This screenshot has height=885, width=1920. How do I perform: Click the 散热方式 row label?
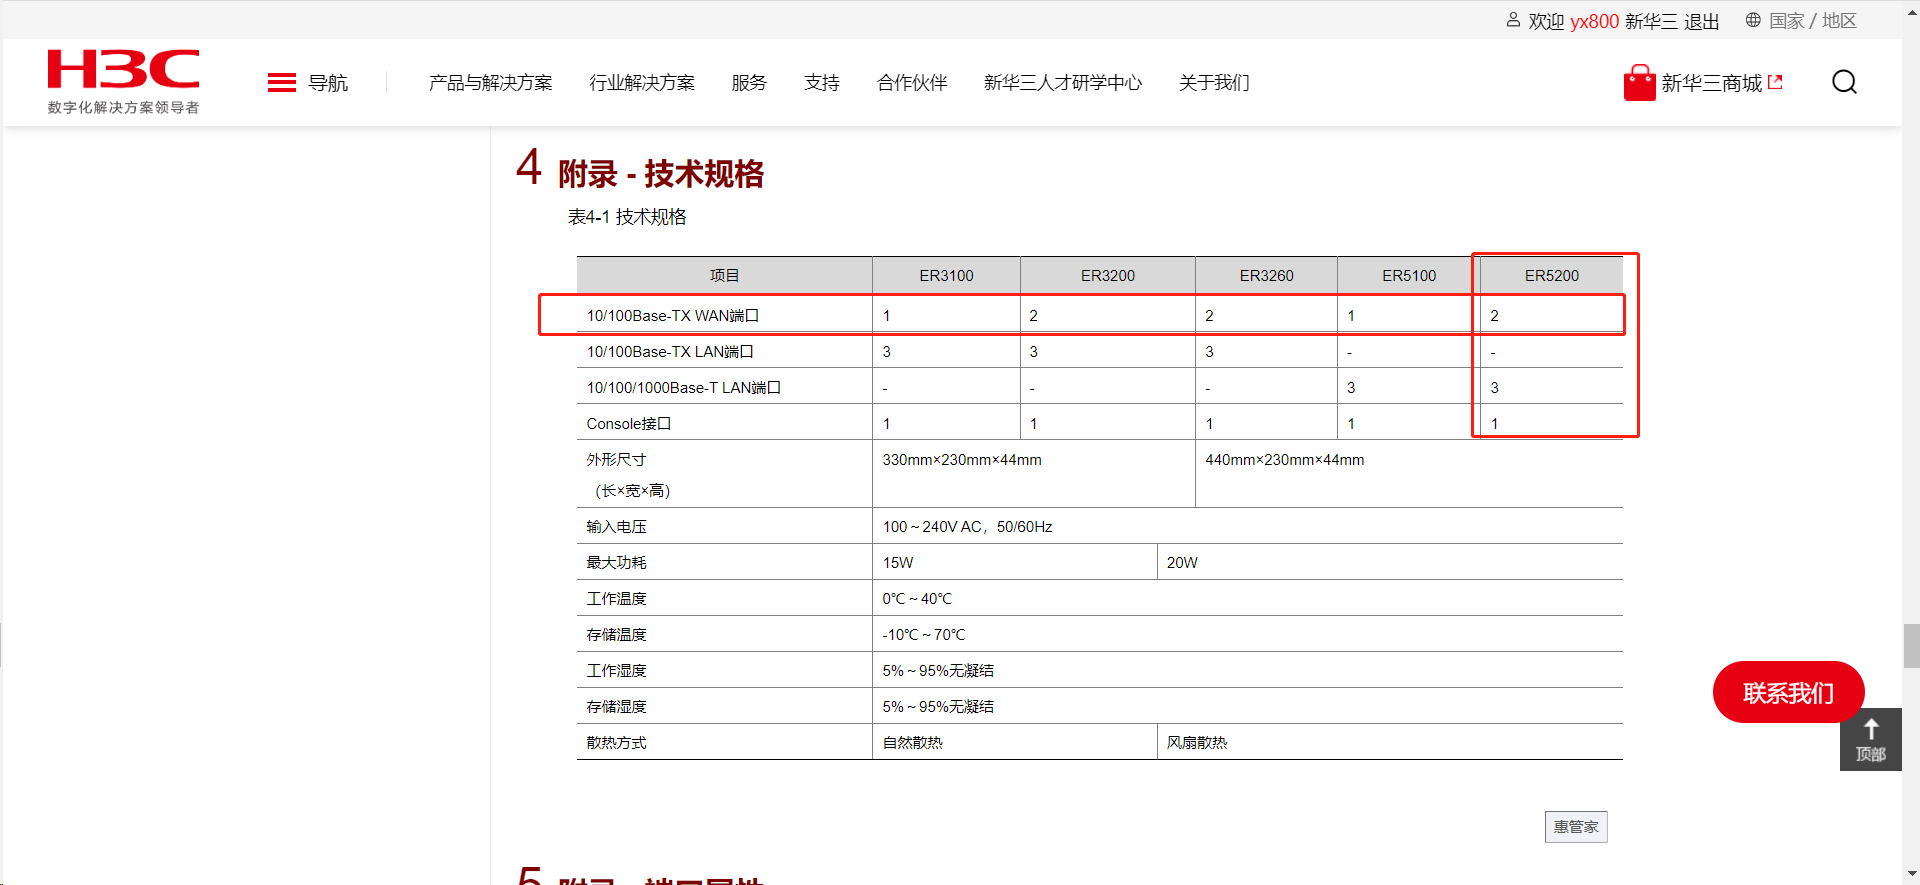pos(616,743)
